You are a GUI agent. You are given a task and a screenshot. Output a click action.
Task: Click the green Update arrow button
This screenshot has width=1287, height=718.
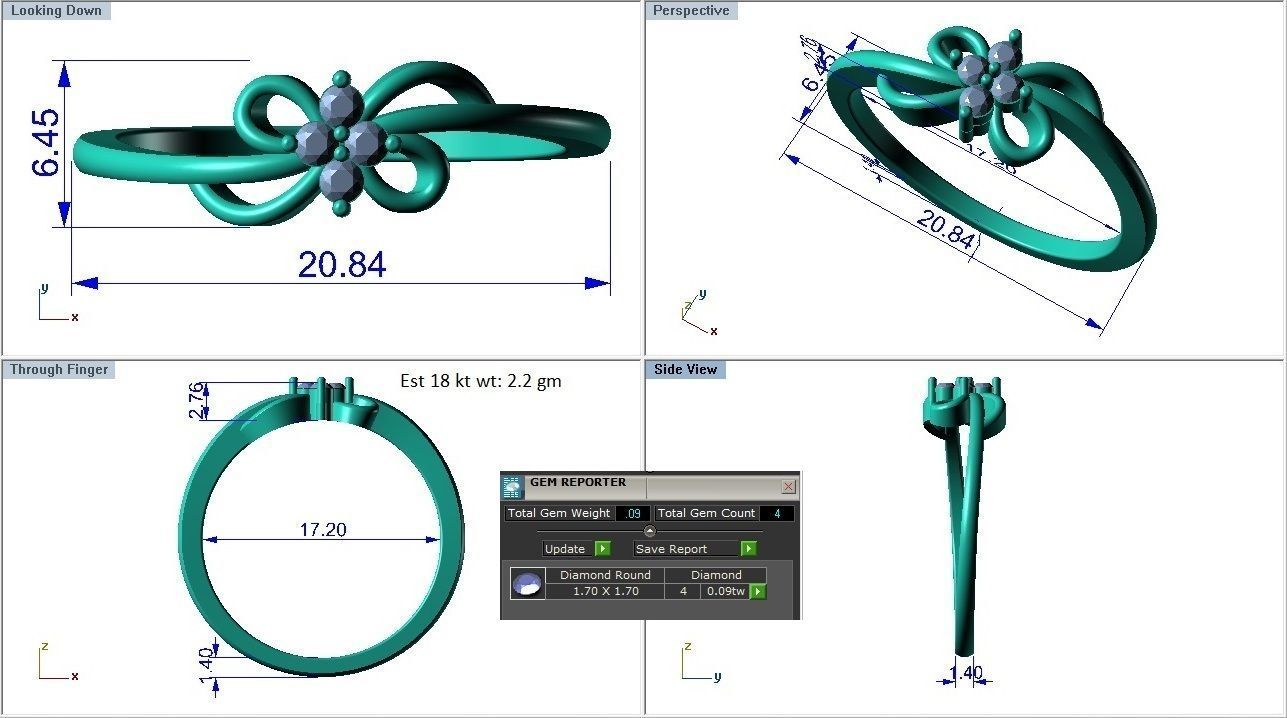602,549
